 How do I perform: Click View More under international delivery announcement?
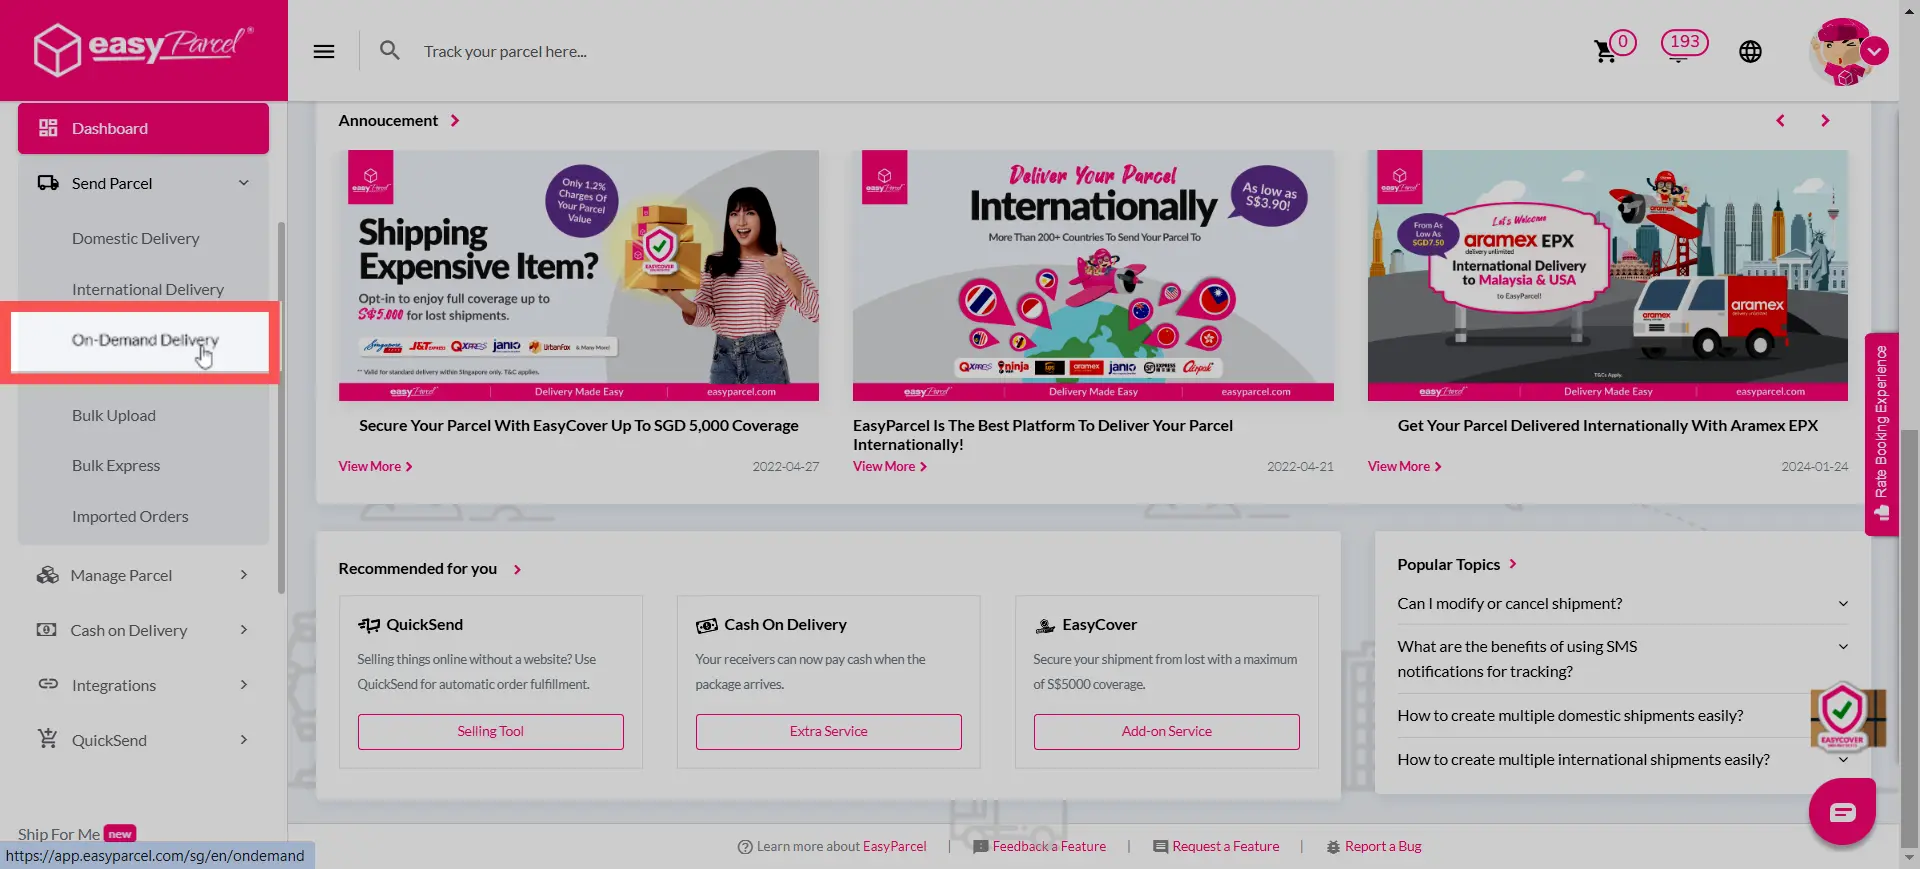click(x=889, y=467)
